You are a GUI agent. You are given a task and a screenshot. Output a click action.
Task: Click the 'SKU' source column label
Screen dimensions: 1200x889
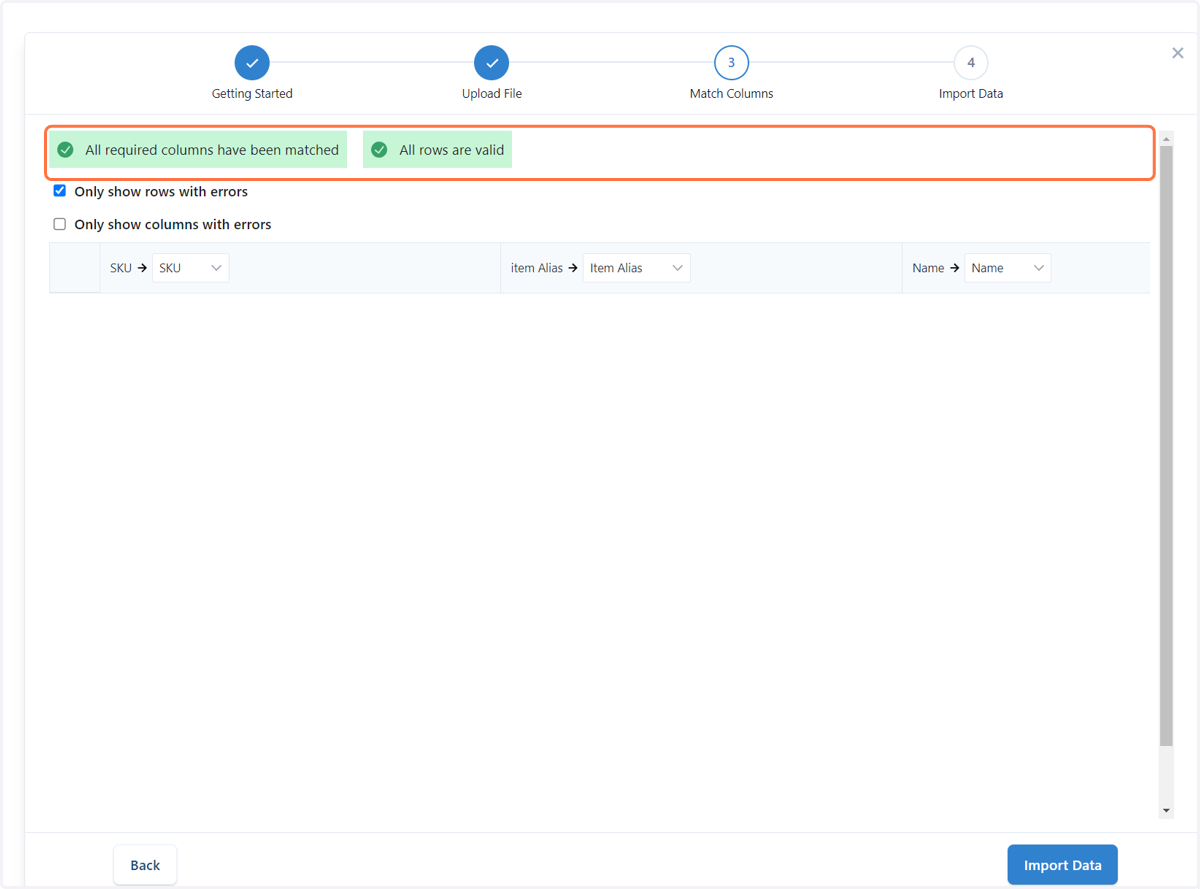[x=121, y=268]
